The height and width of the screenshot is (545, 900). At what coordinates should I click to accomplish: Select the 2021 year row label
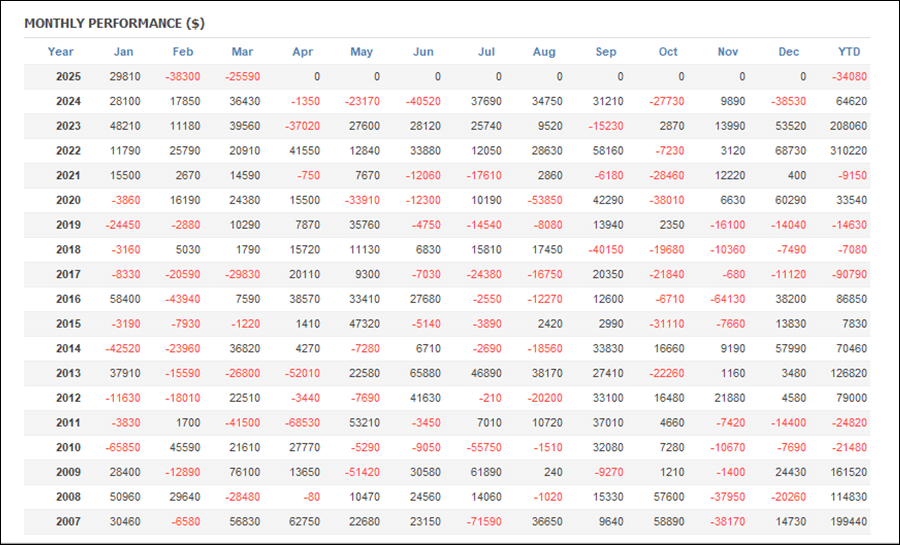pyautogui.click(x=68, y=176)
